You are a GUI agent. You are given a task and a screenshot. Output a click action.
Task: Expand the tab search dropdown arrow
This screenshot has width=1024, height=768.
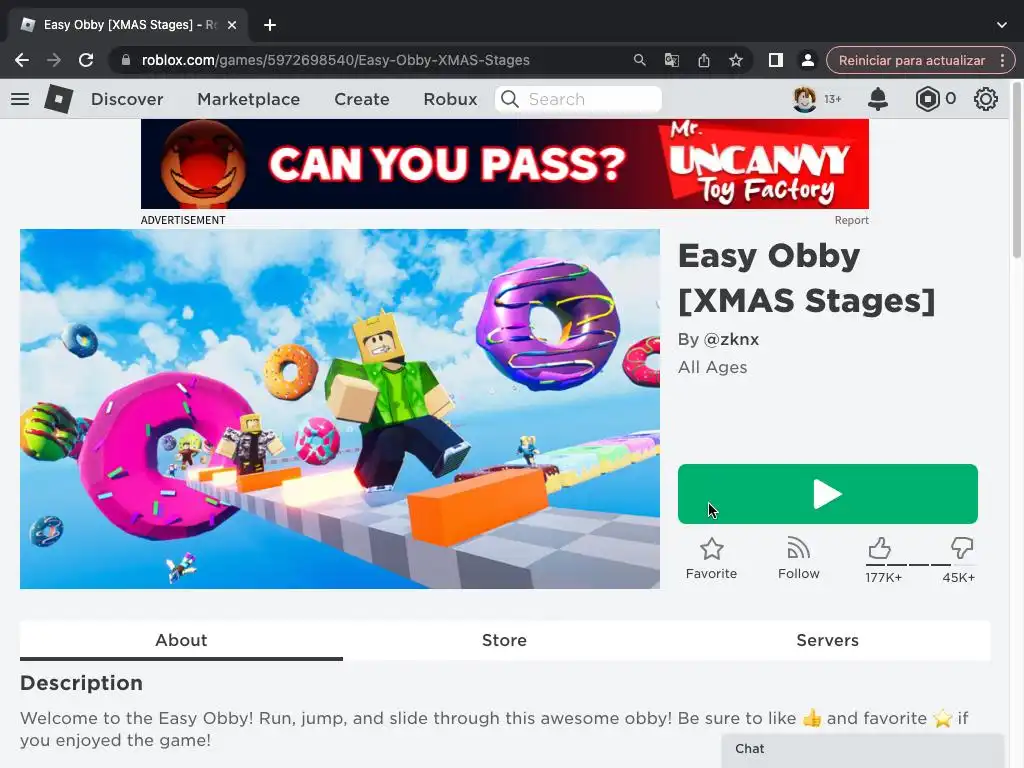pyautogui.click(x=1001, y=25)
